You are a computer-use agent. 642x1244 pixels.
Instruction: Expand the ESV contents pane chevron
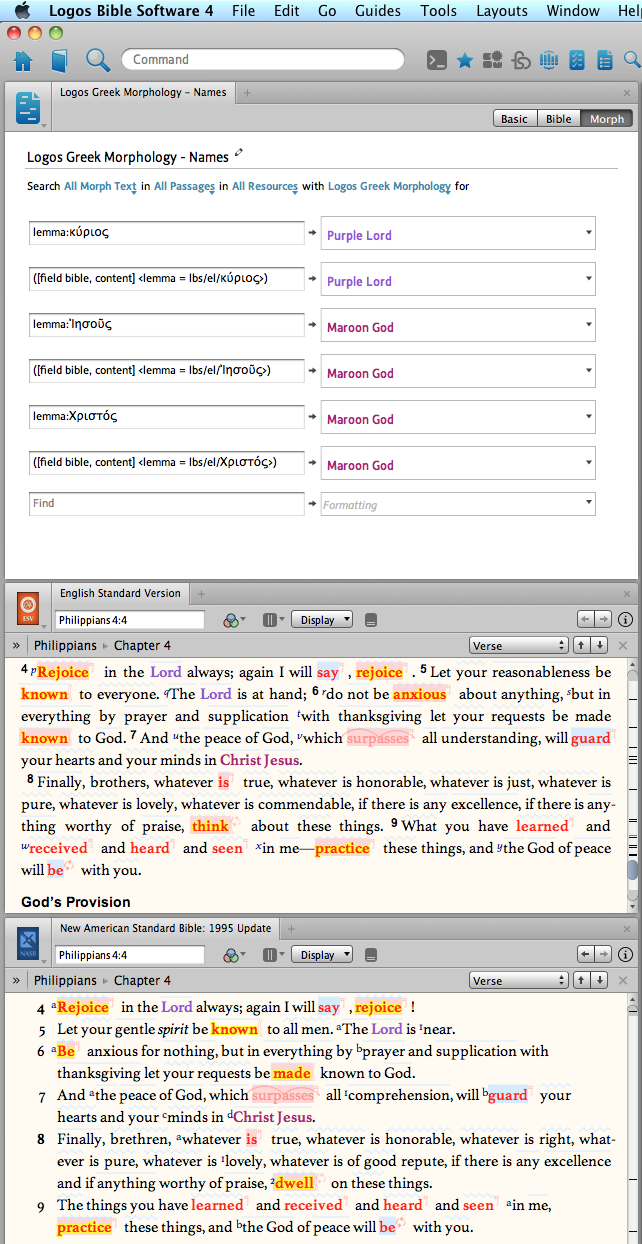point(15,645)
